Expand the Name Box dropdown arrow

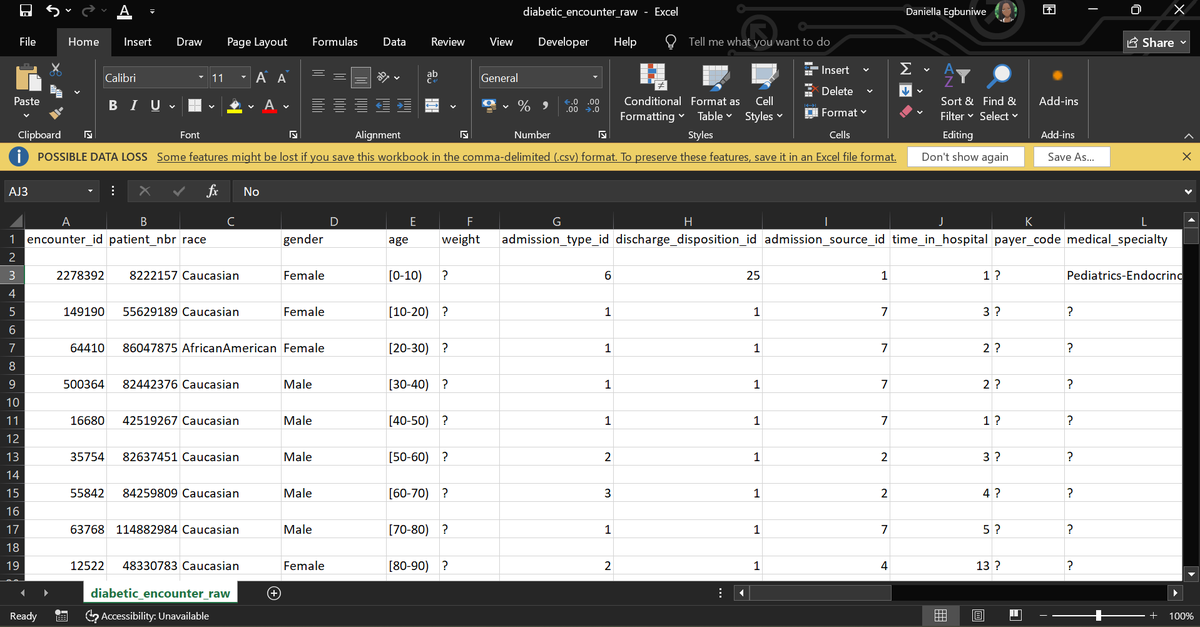[x=90, y=191]
